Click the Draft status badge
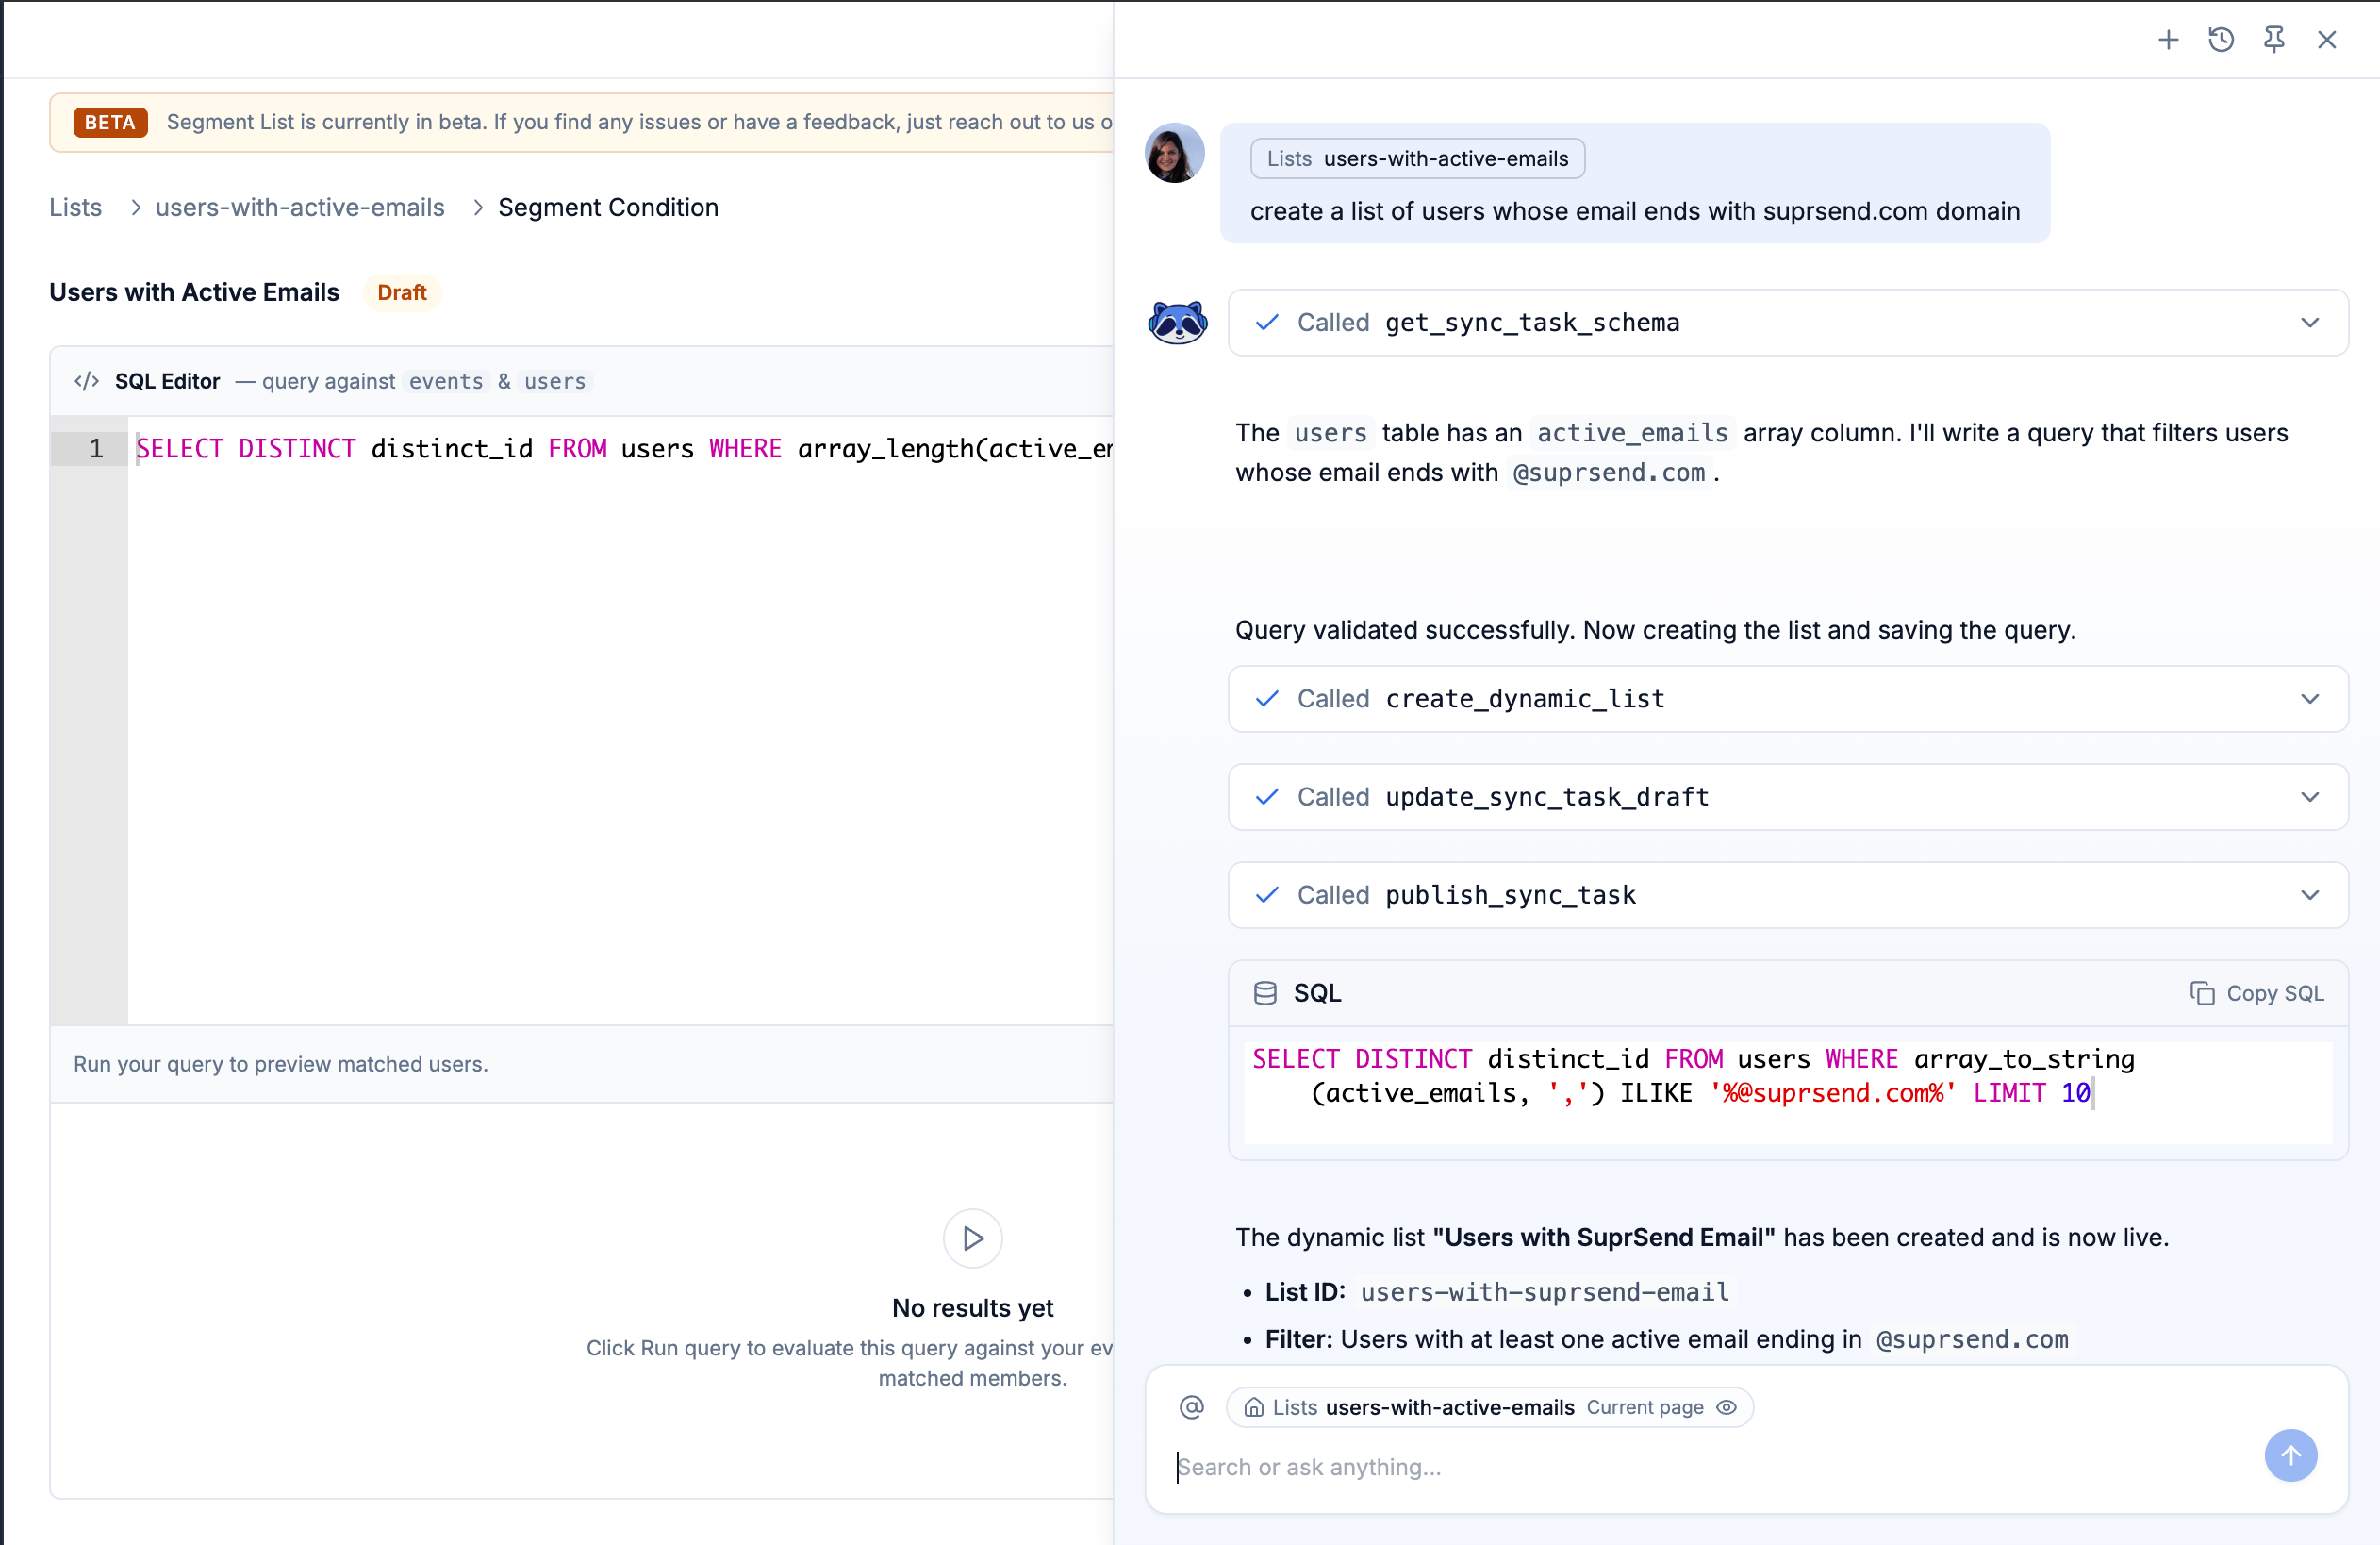 pyautogui.click(x=402, y=293)
